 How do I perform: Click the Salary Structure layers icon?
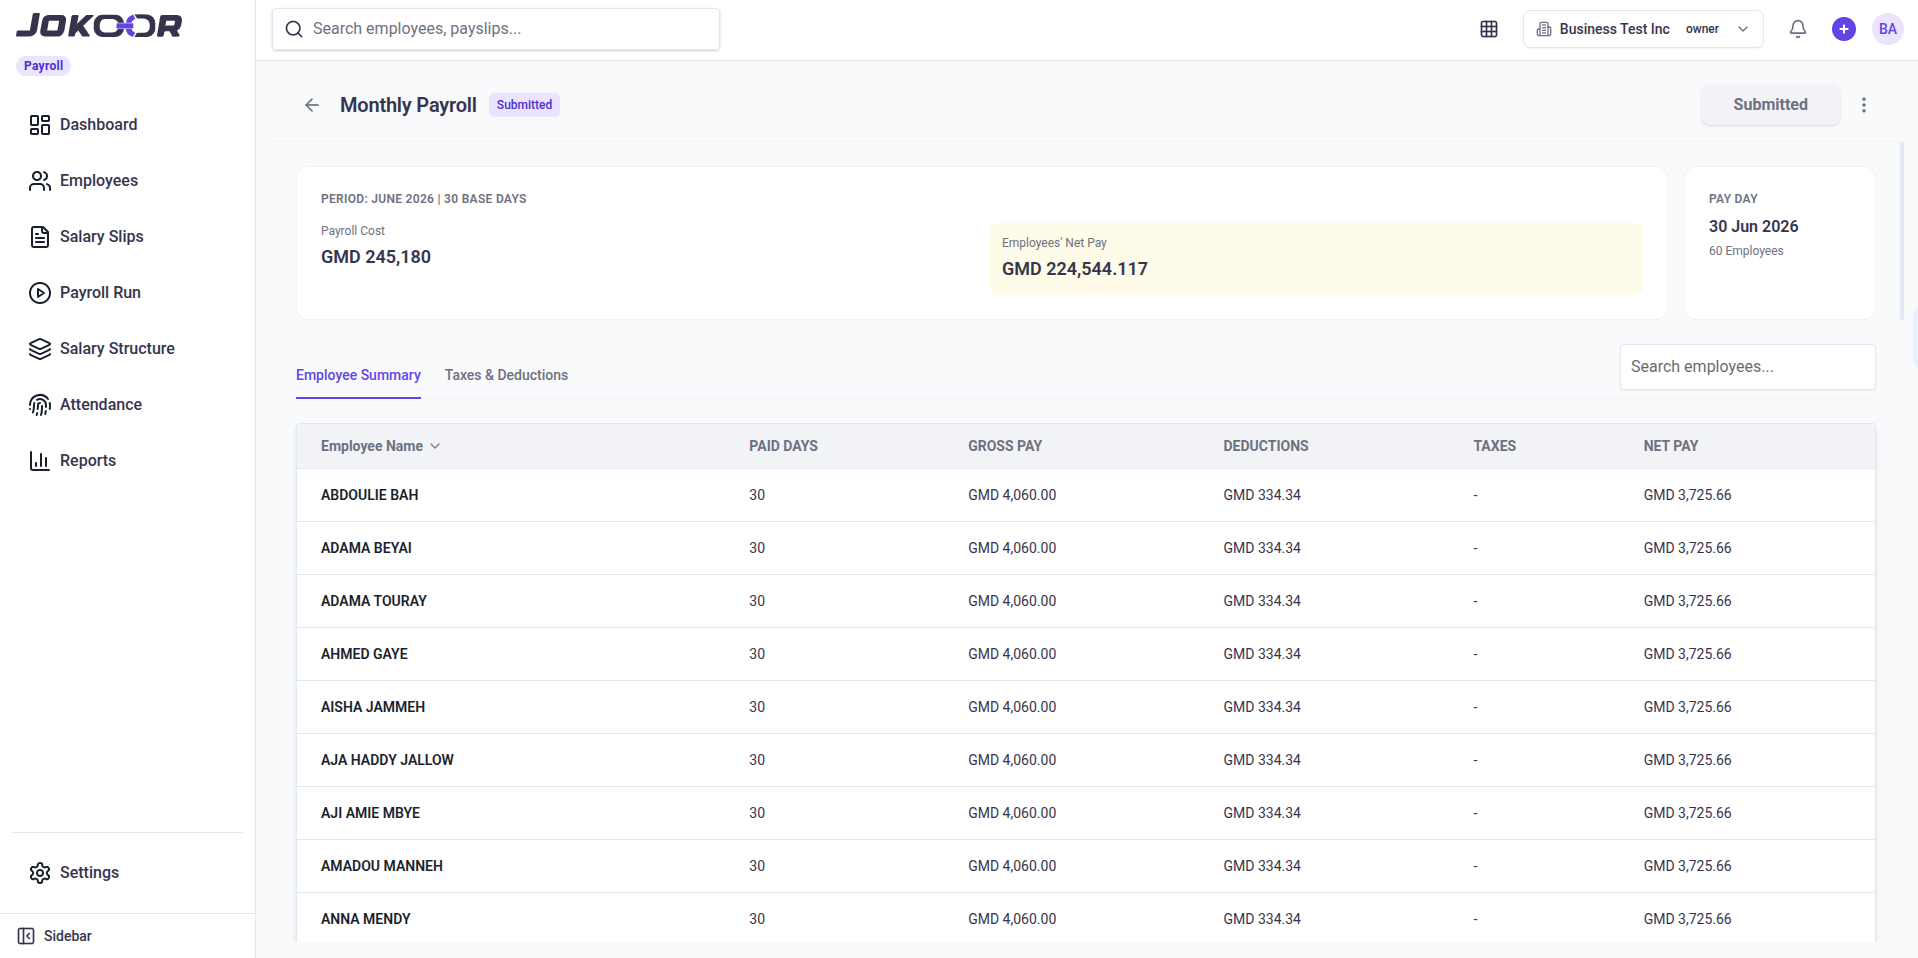pos(40,349)
